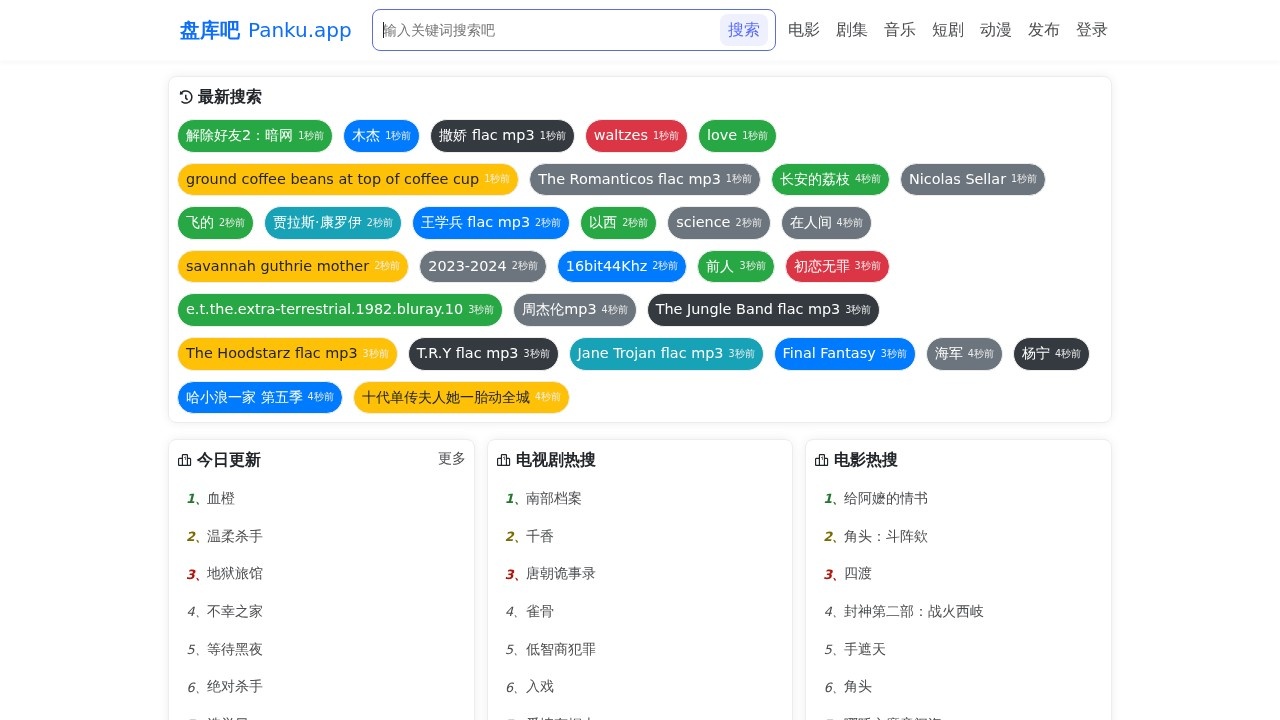Viewport: 1280px width, 720px height.
Task: Focus the keyword search input box
Action: coord(548,30)
